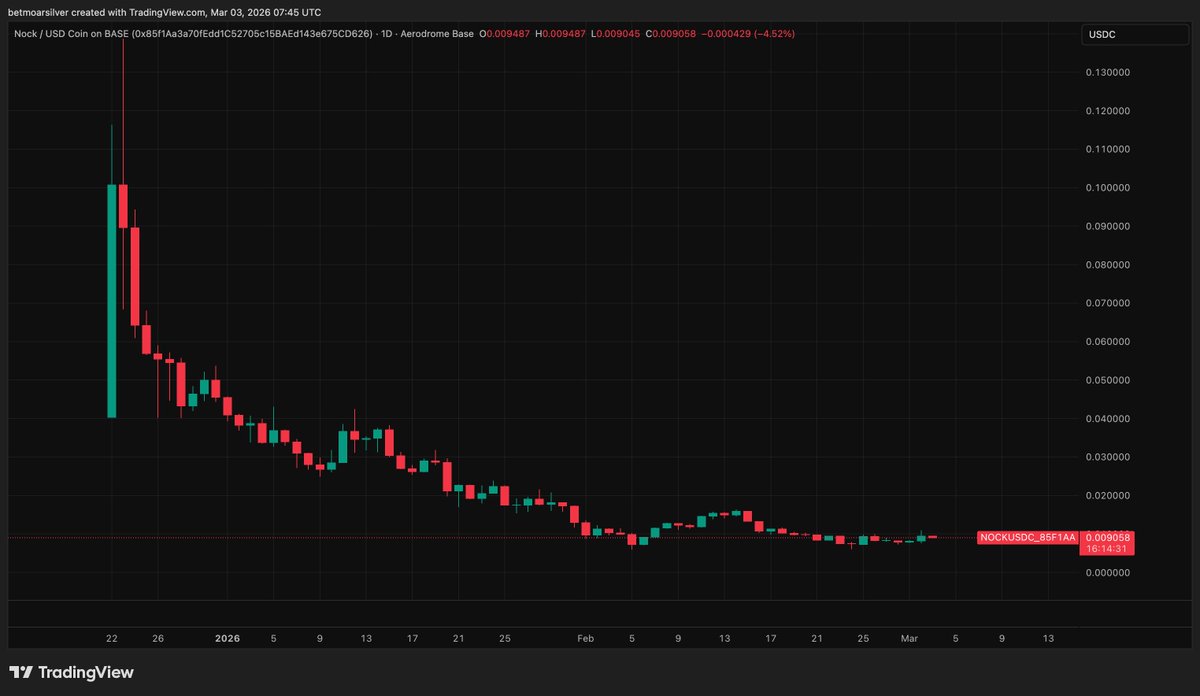Click the 0.000000 price axis label

point(1106,573)
